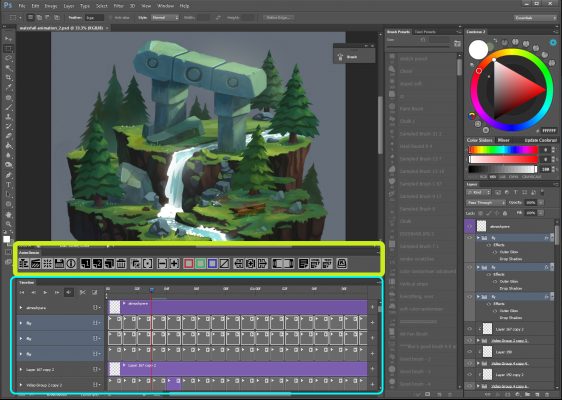Hide the atmosphere layer in Layers panel

point(470,226)
